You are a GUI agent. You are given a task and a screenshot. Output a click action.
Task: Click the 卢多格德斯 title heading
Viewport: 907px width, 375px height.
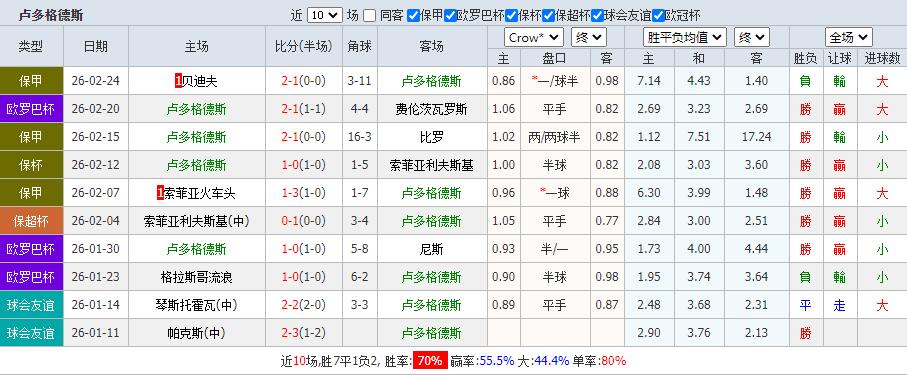pos(51,16)
